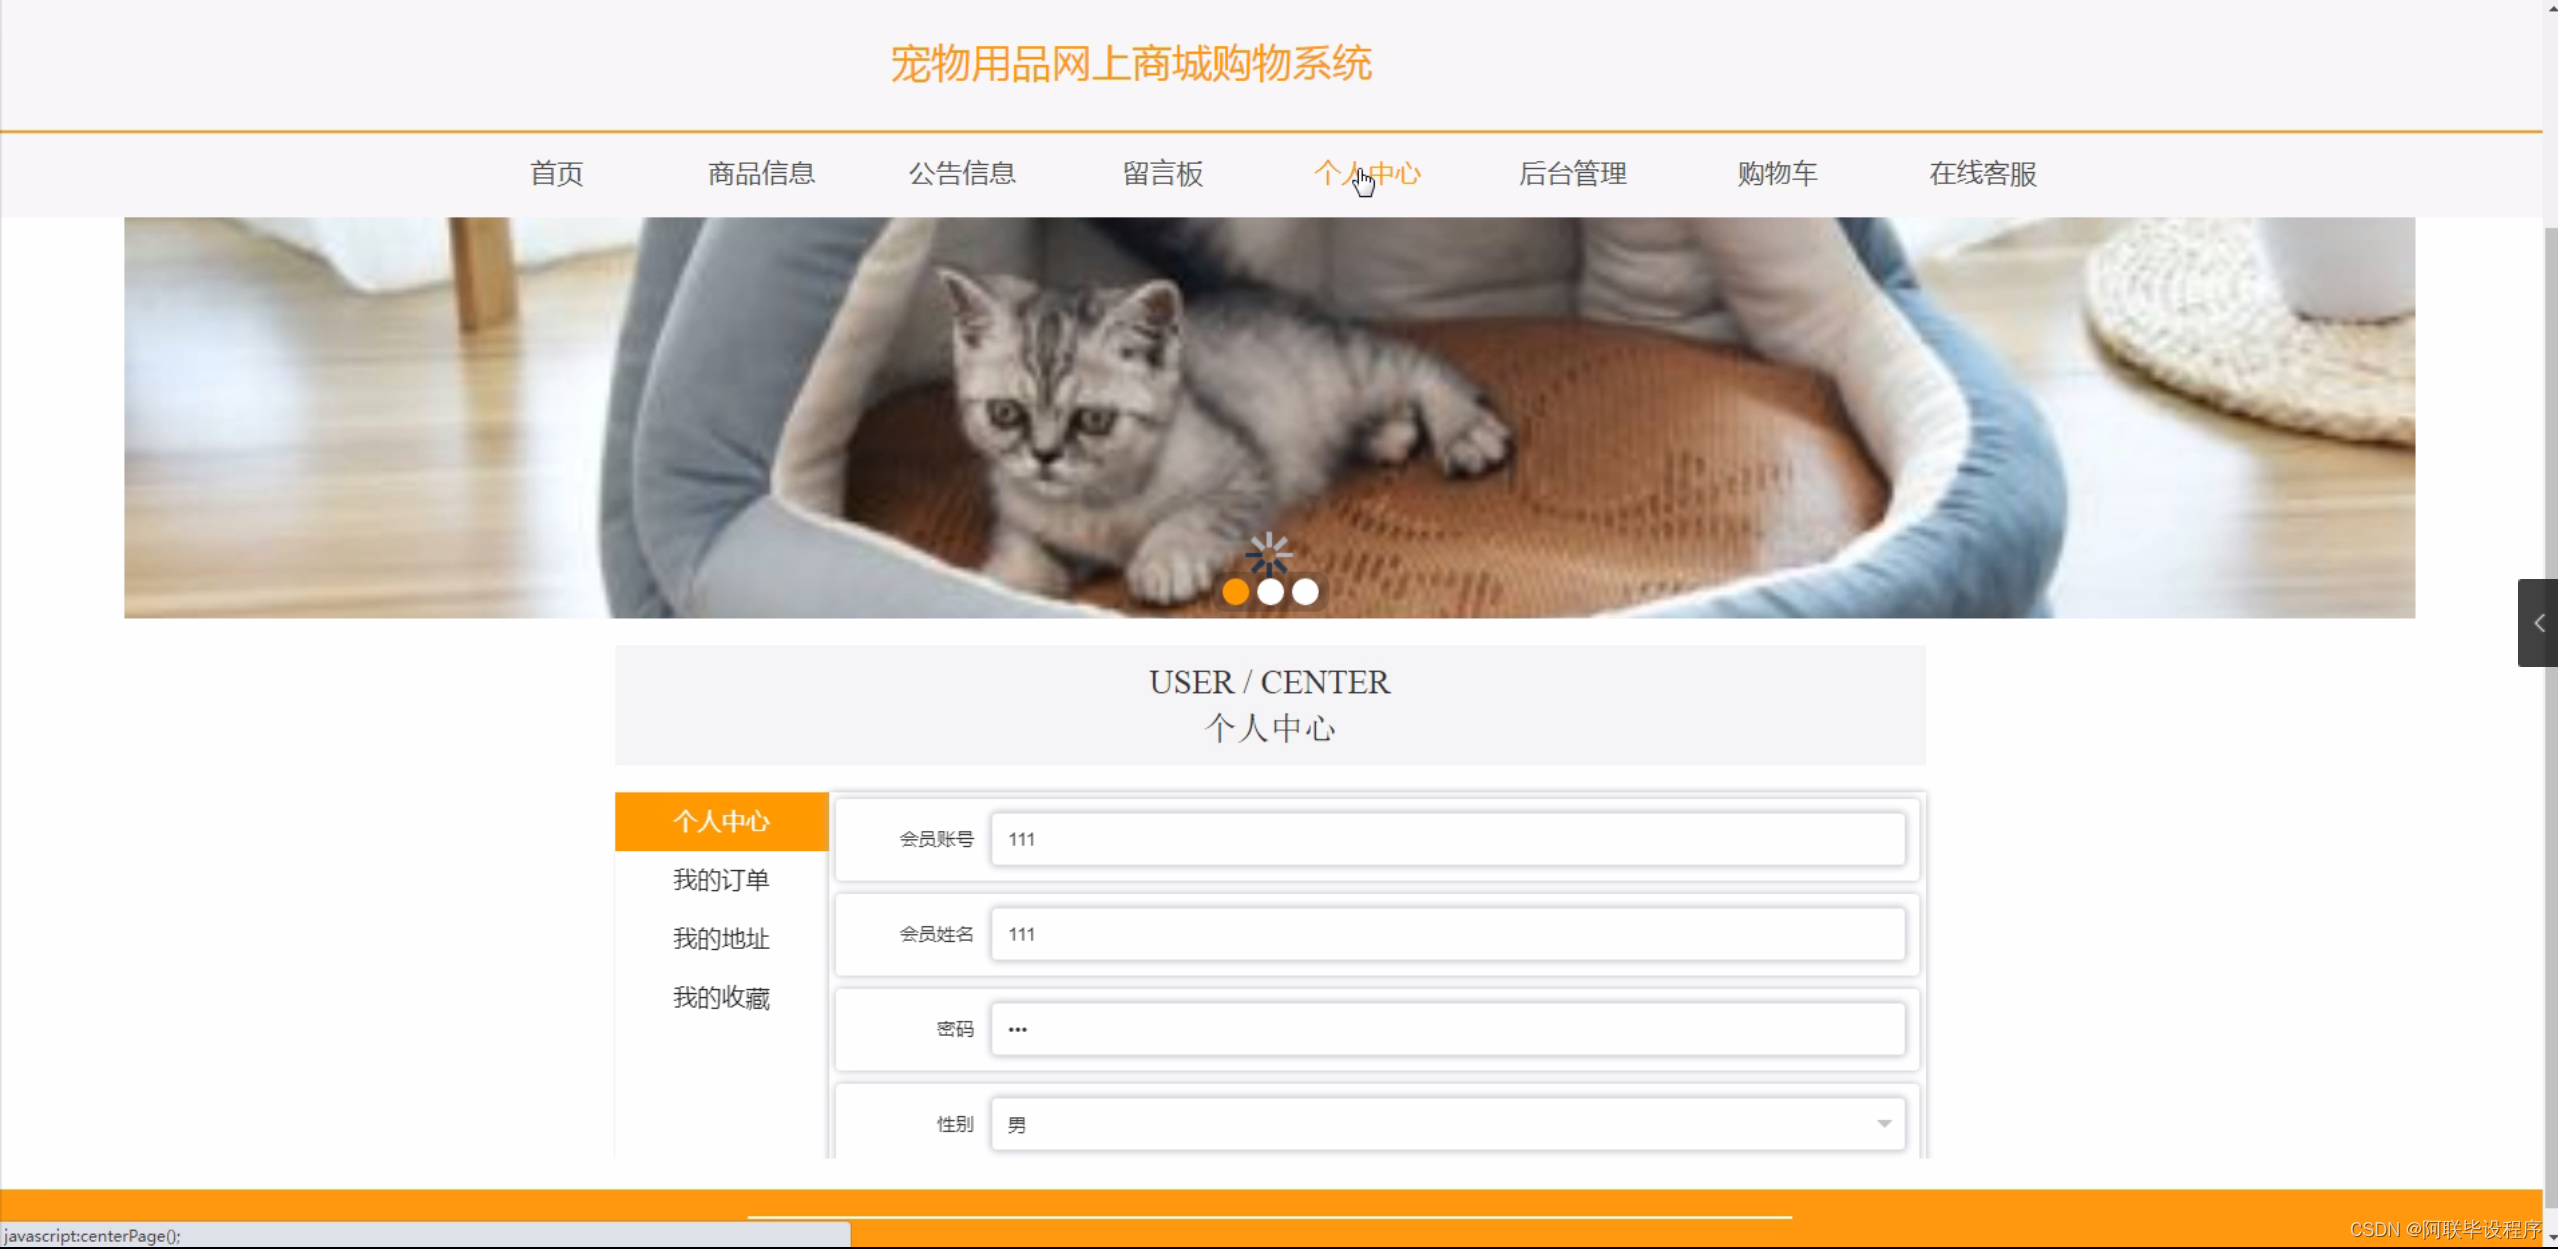Select the first orange carousel dot
Screen dimensions: 2558x1249
1235,592
